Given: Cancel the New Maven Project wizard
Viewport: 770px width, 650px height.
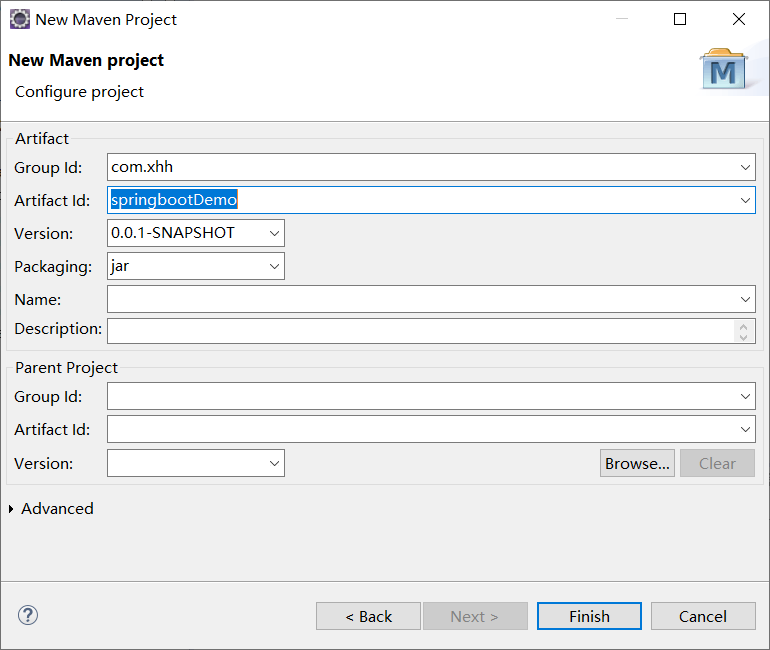Looking at the screenshot, I should (703, 616).
